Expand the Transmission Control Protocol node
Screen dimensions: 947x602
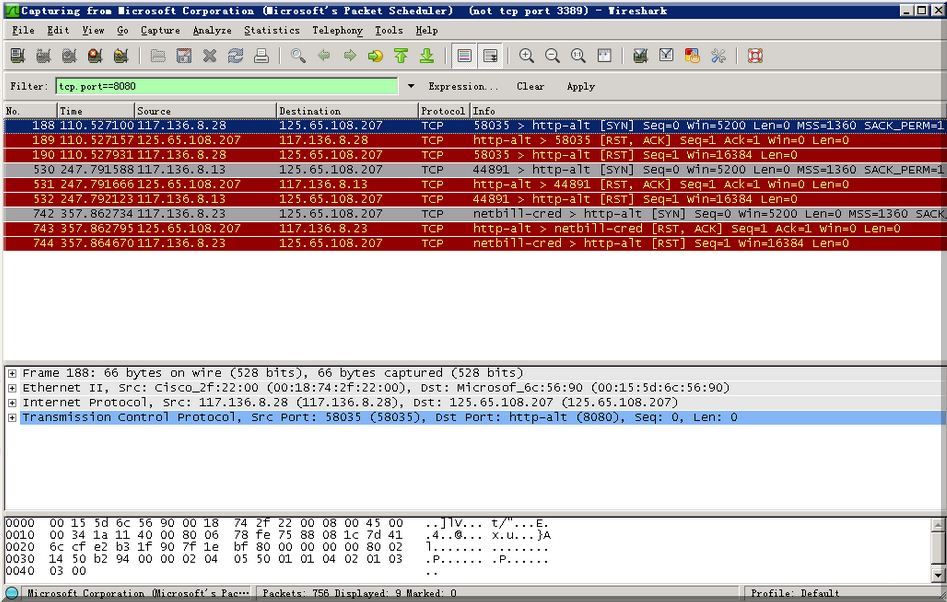[12, 418]
